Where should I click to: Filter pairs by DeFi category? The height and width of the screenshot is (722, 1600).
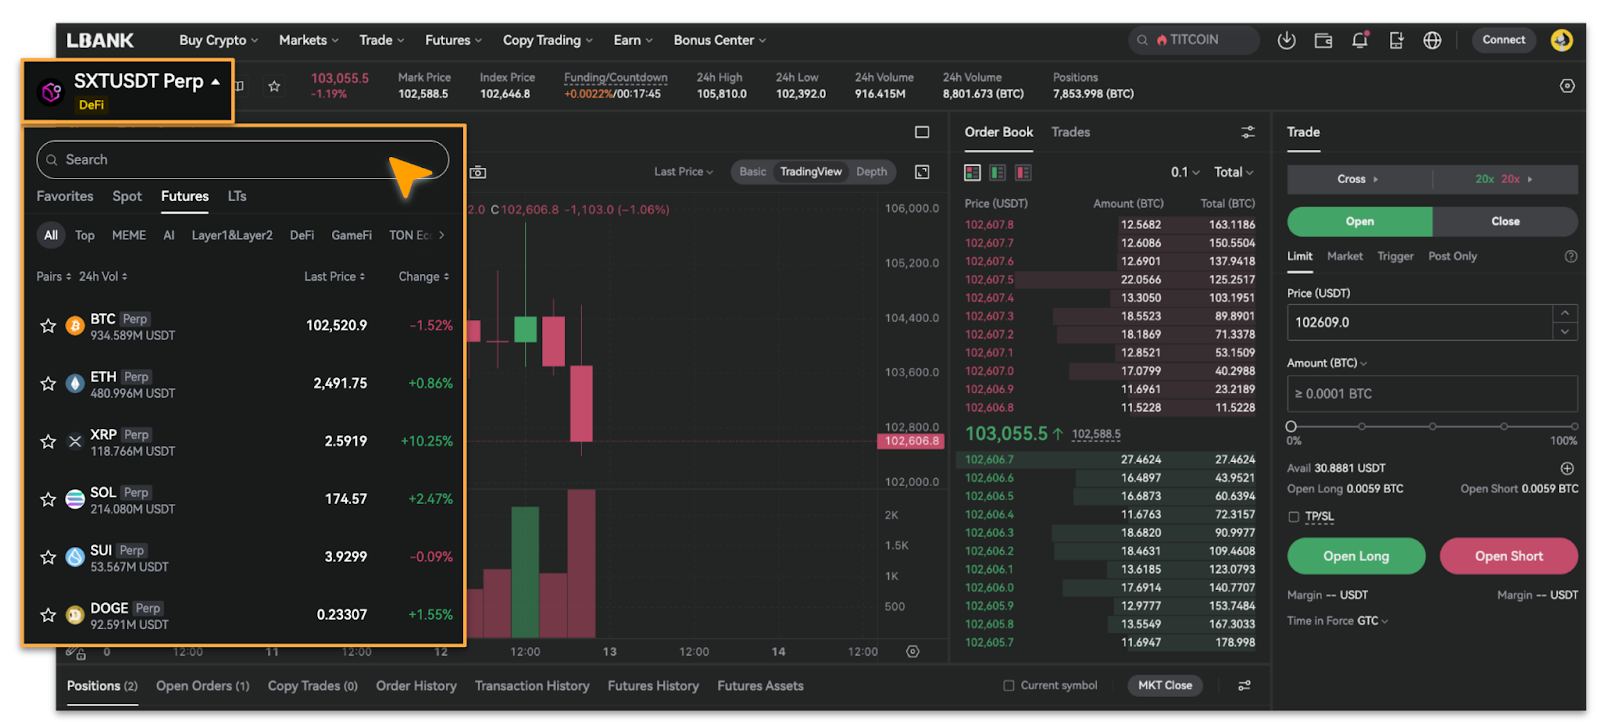click(302, 235)
